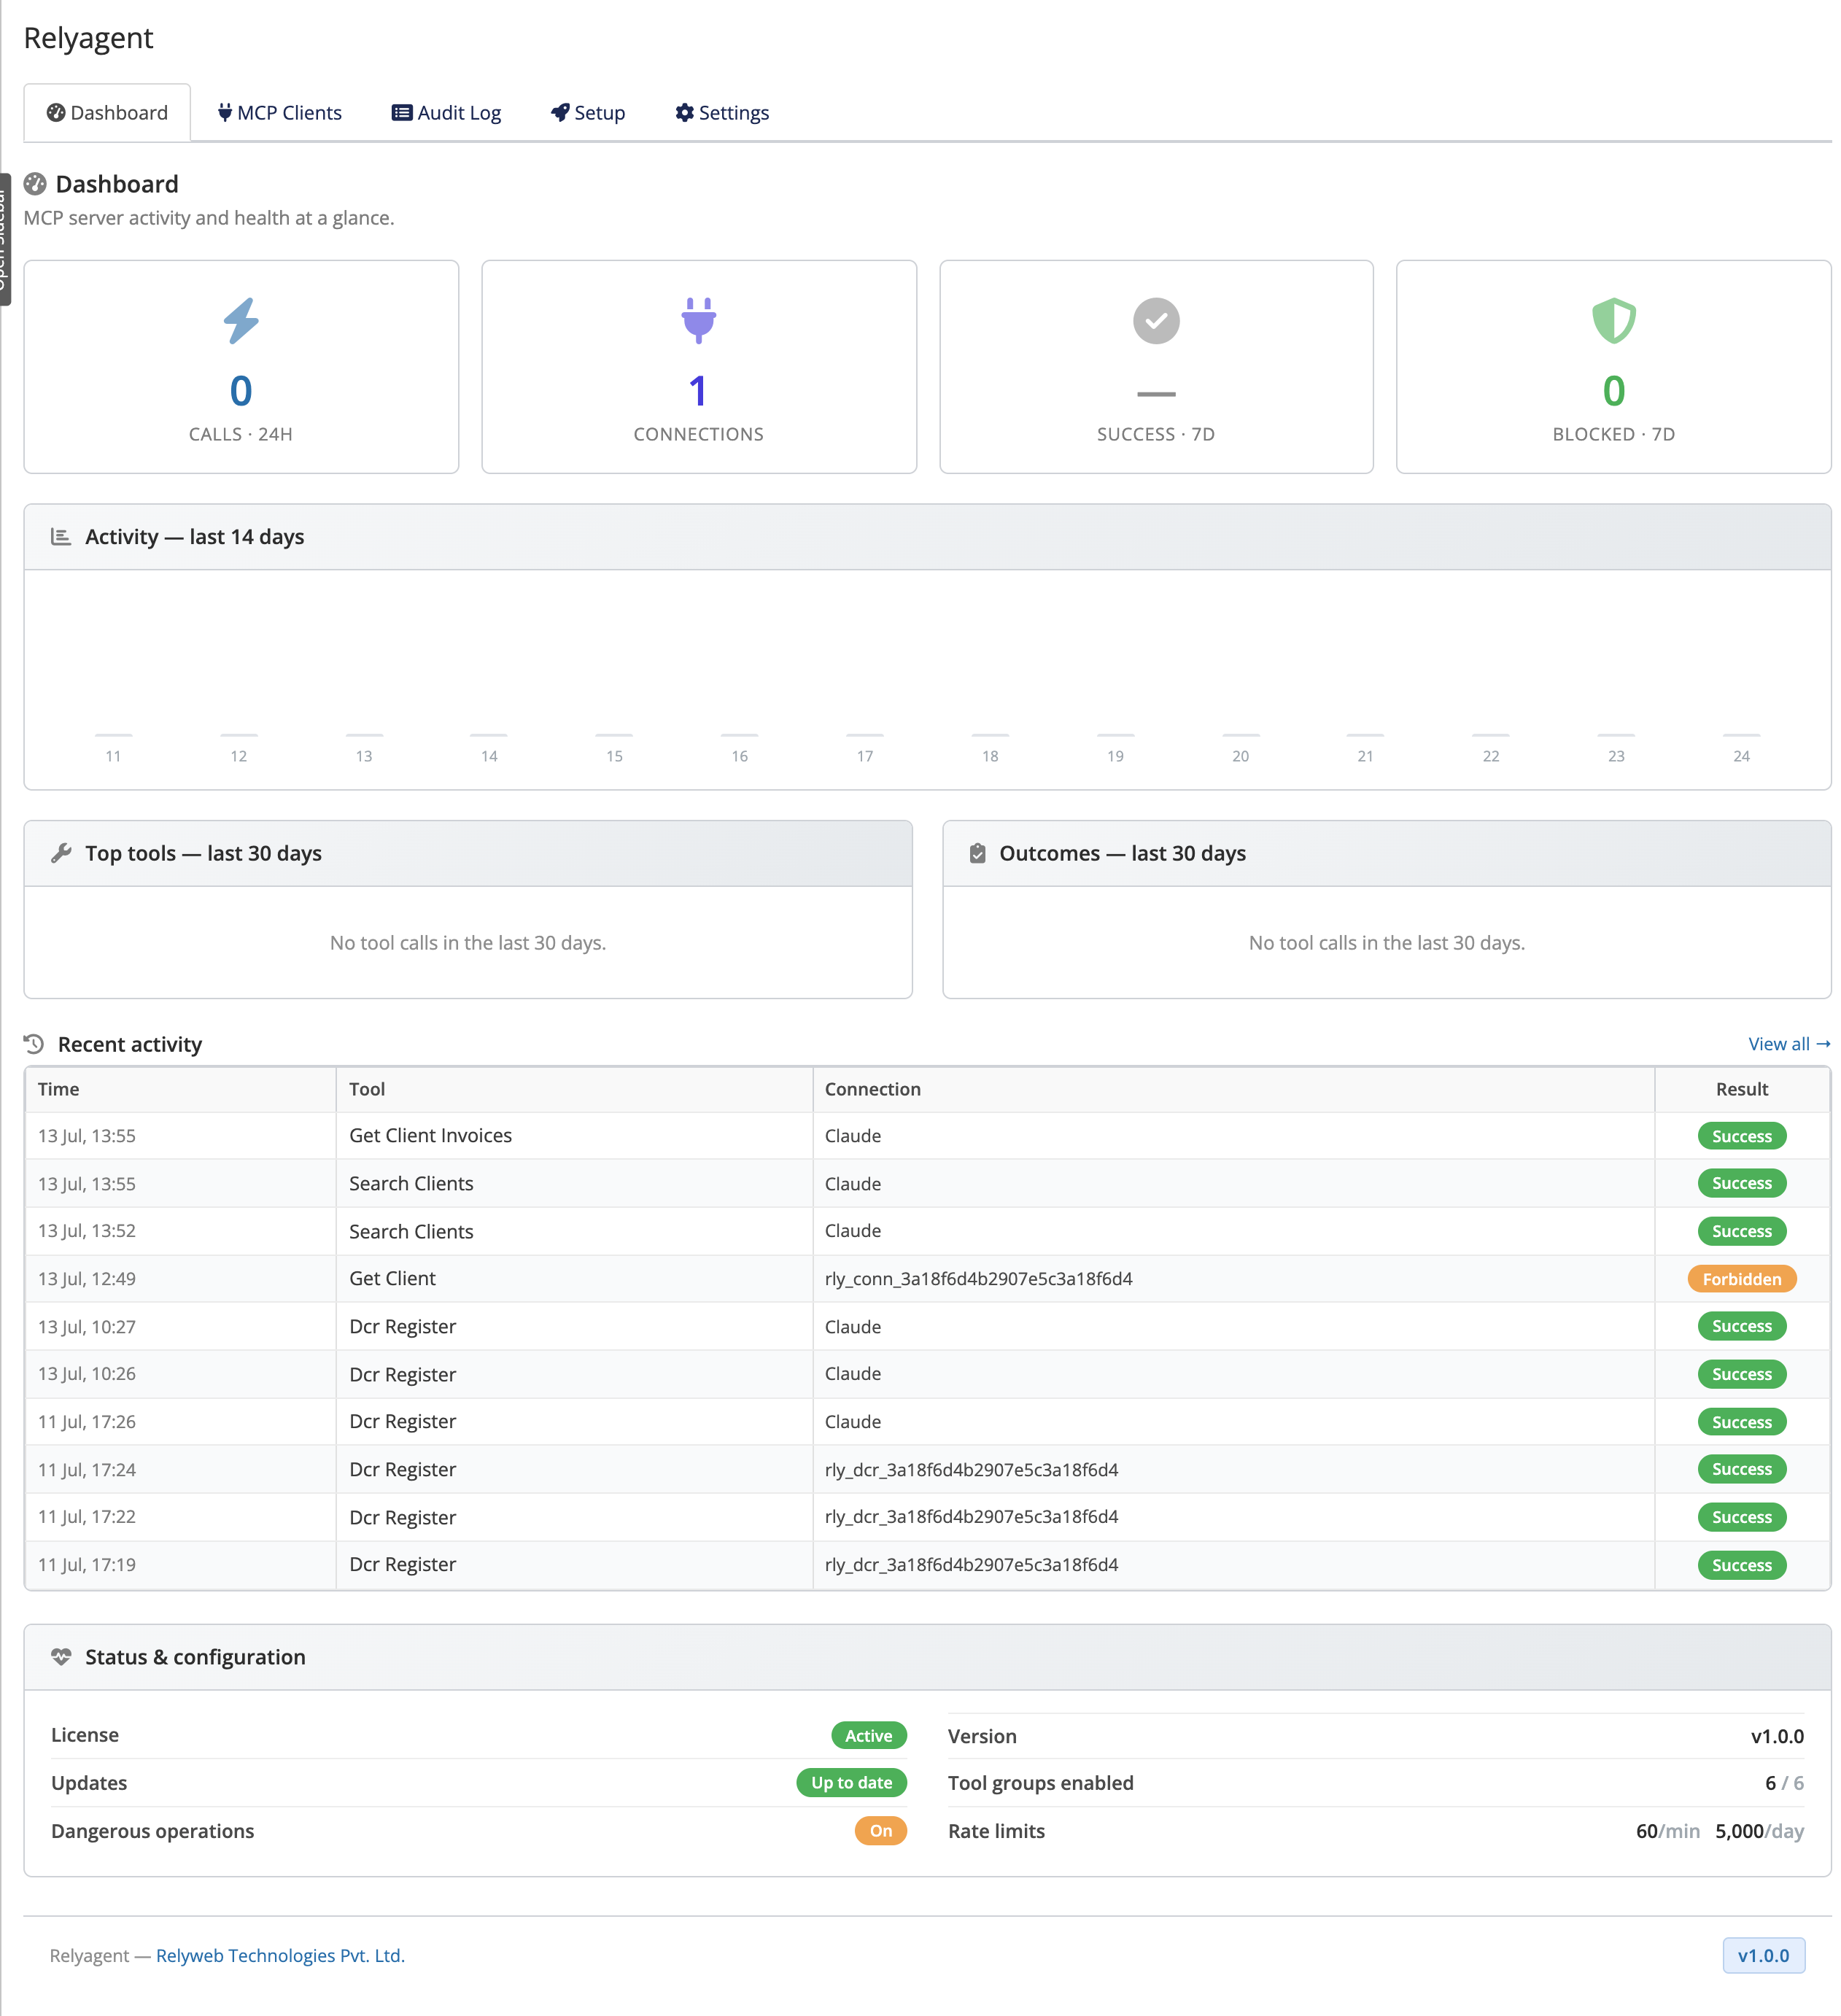Click the list icon on Audit Log tab

(x=402, y=112)
